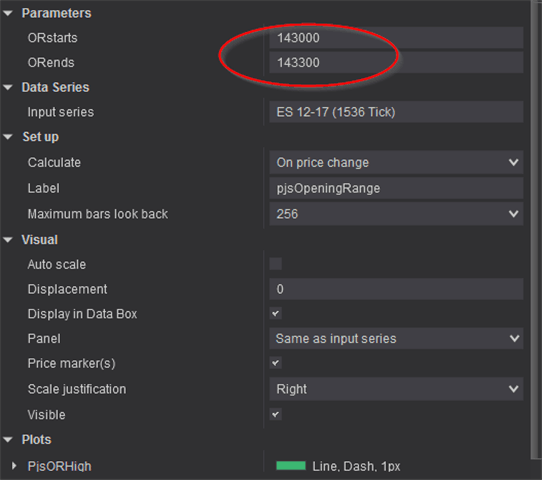Click the Label text field pjsOpeningRange

point(396,188)
